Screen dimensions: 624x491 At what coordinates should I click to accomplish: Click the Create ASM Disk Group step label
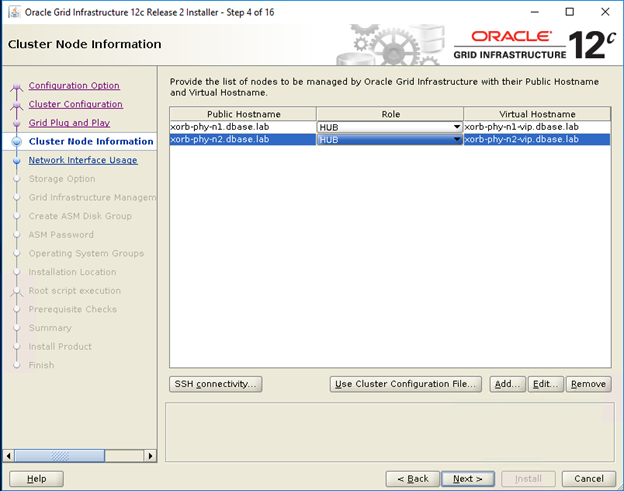click(80, 216)
